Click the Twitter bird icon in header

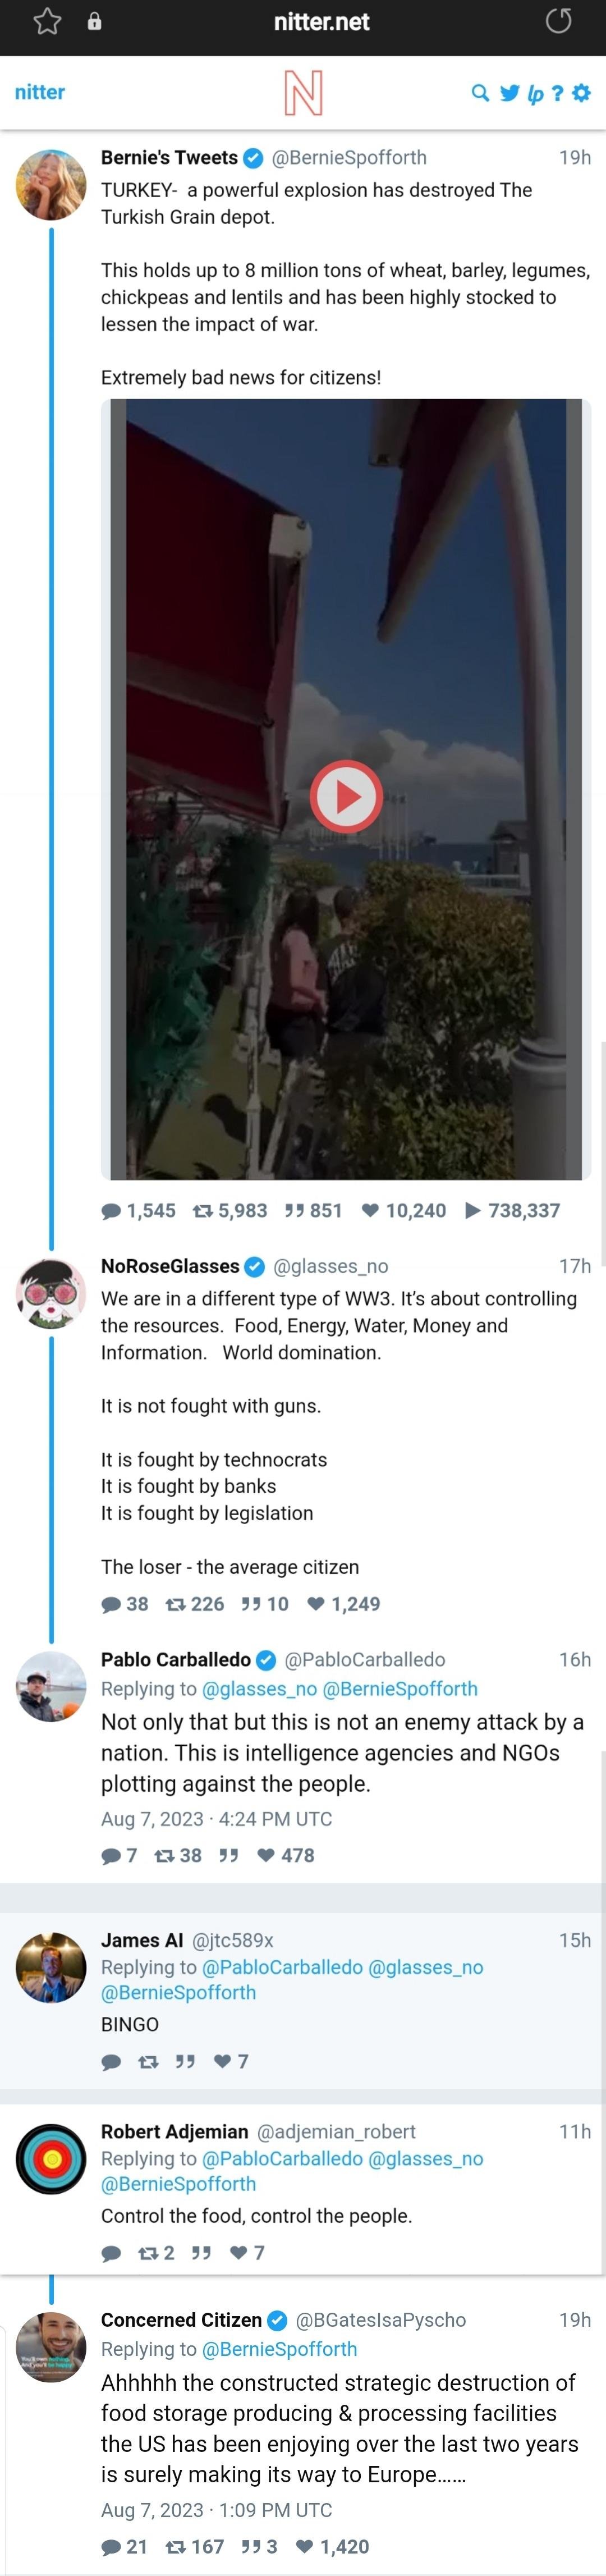tap(509, 93)
